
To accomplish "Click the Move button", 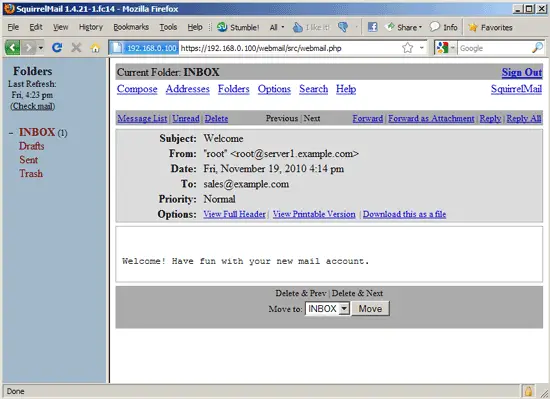I will pyautogui.click(x=370, y=309).
